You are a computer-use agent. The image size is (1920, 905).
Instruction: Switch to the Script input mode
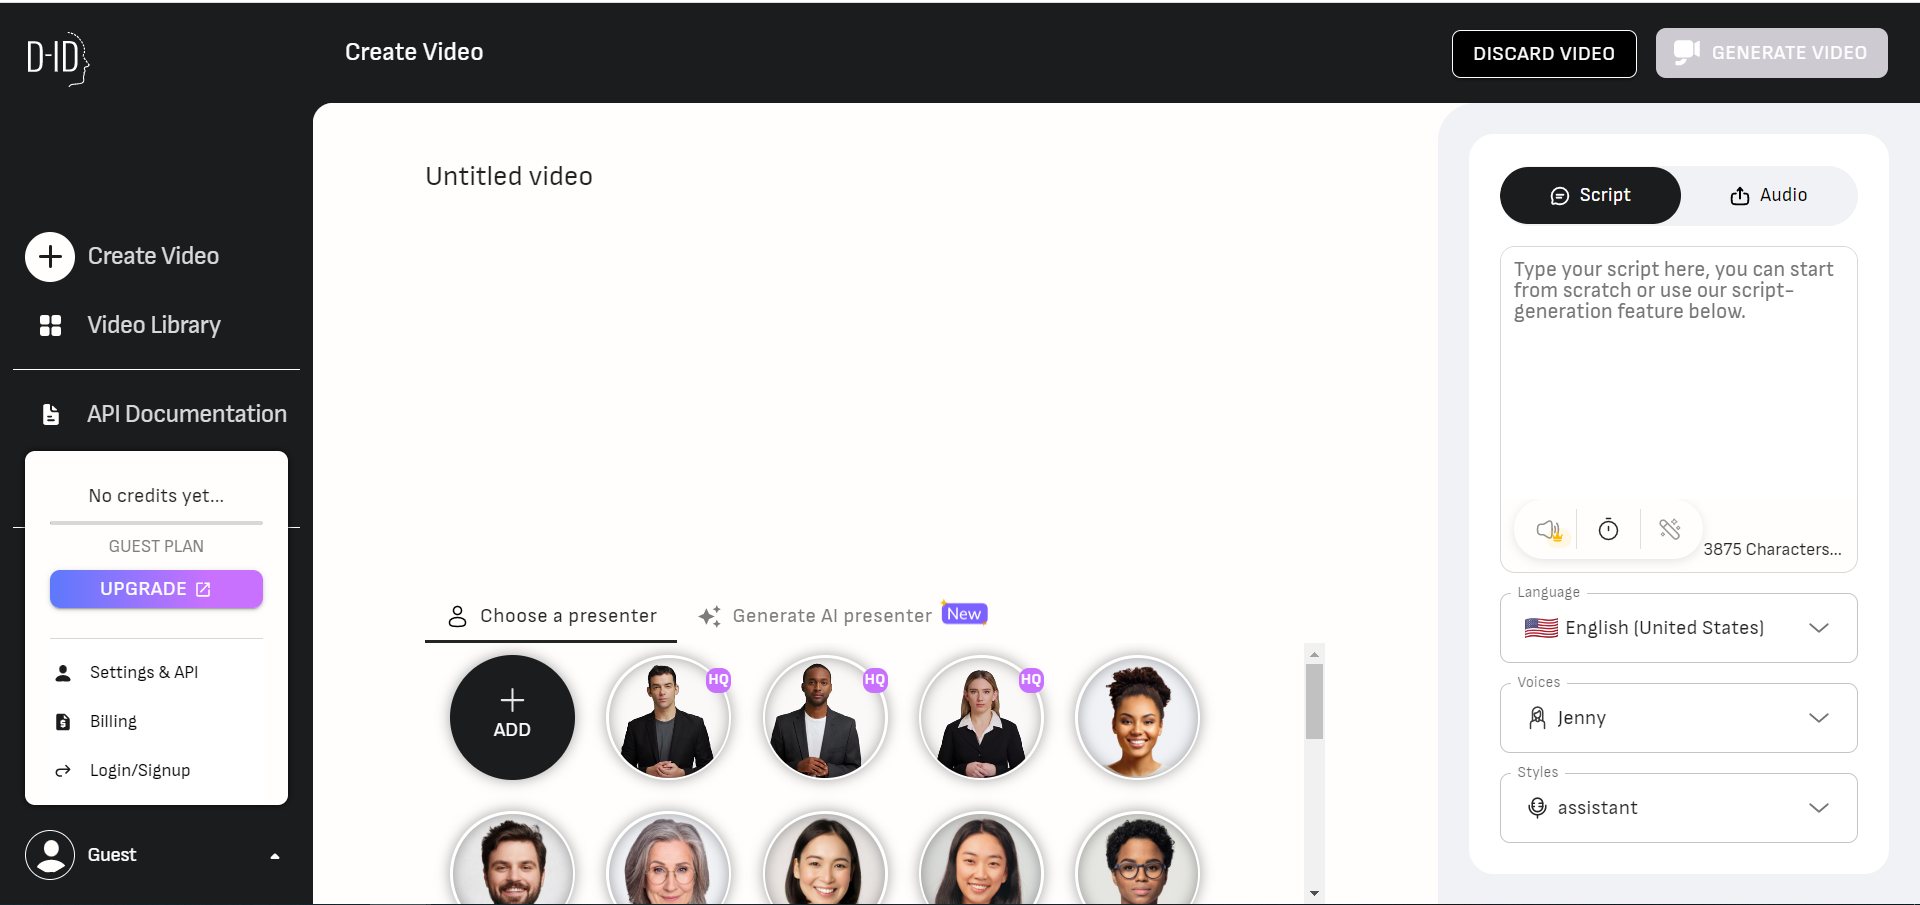[1590, 195]
